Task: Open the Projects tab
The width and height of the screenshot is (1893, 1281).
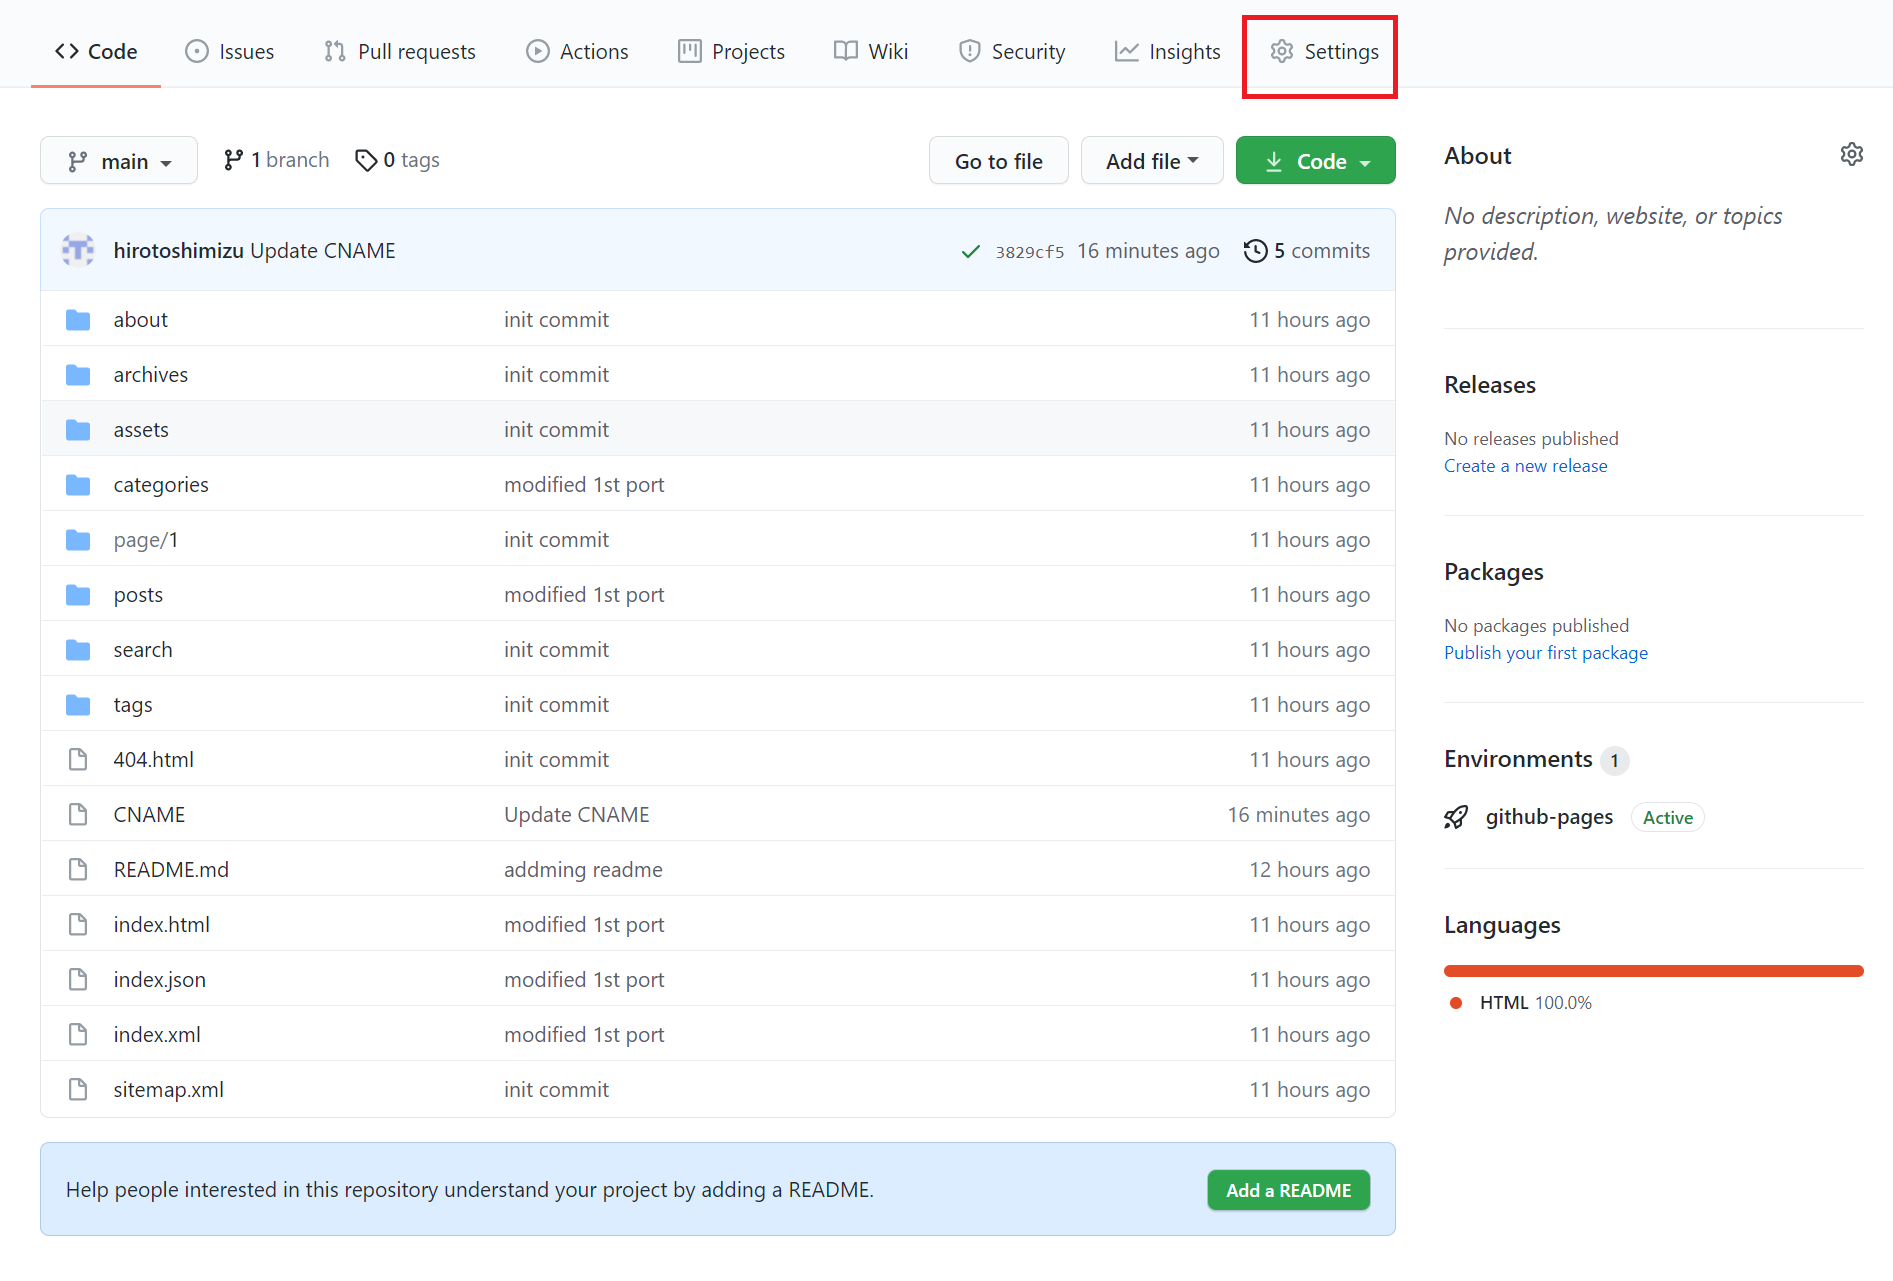Action: pyautogui.click(x=731, y=51)
